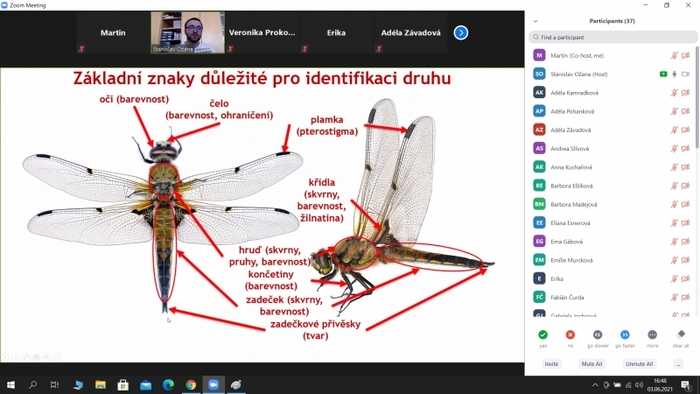
Task: Click the Mute All button
Action: point(592,364)
